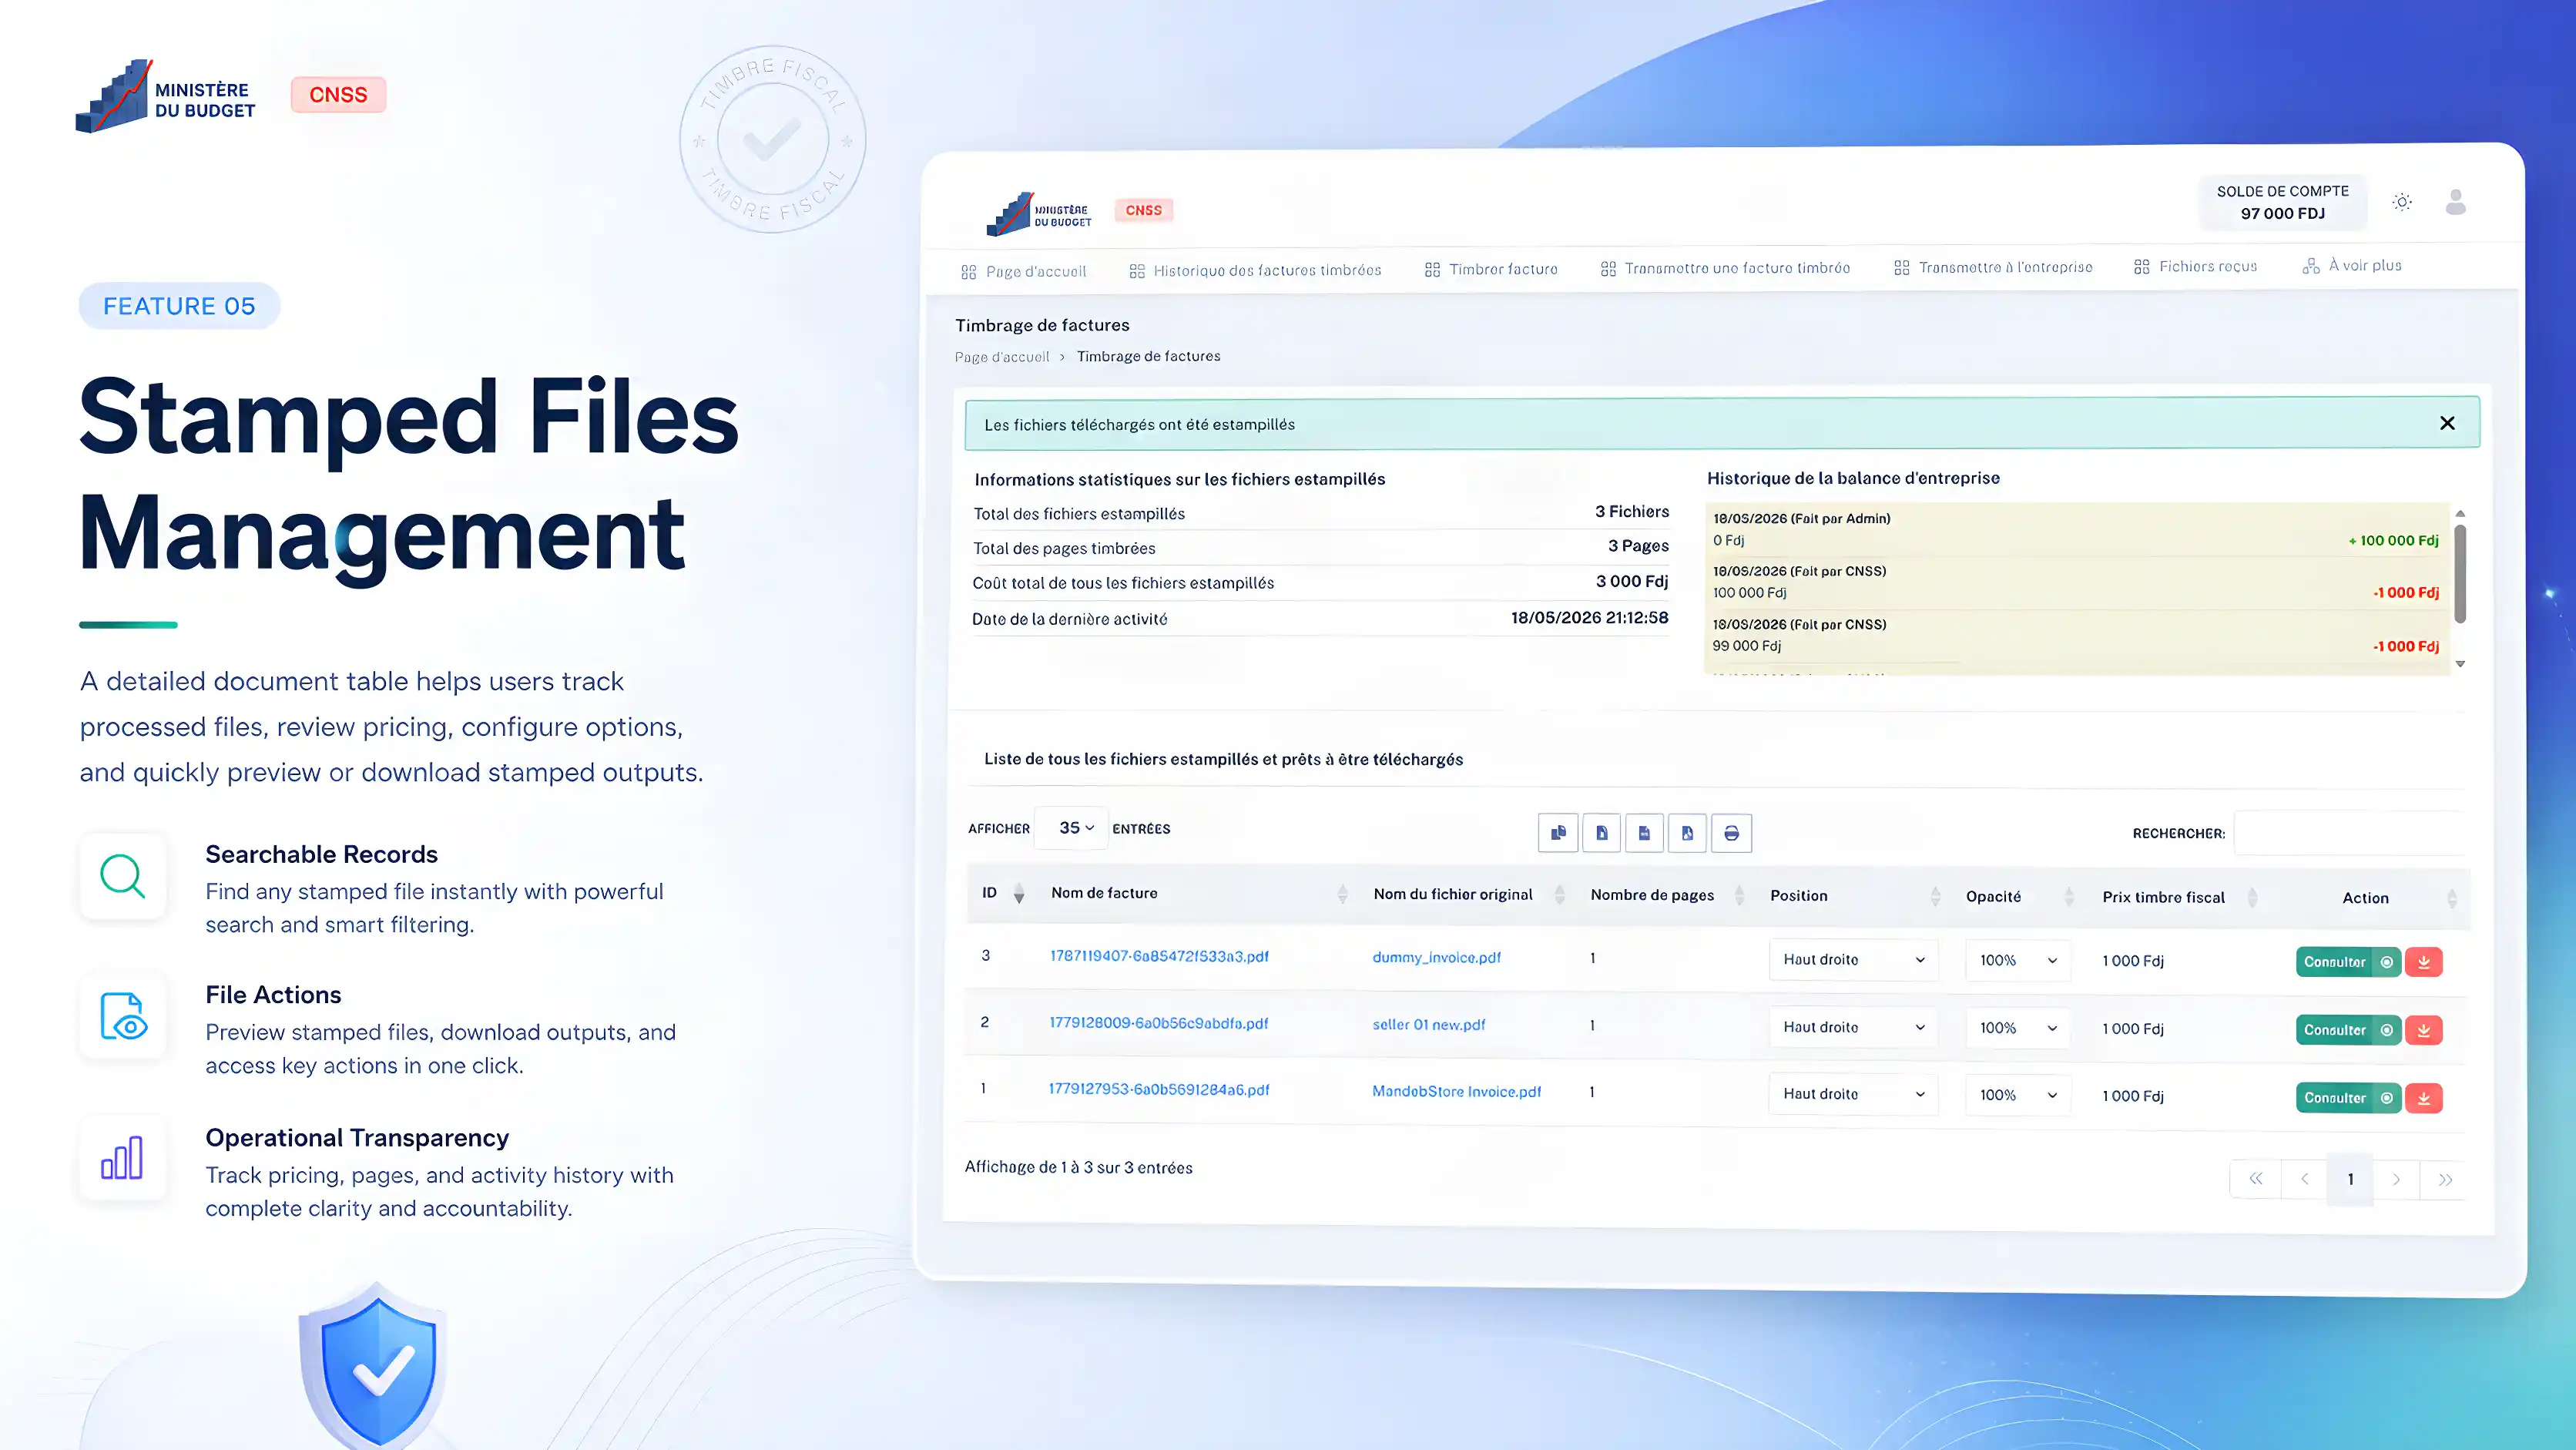Viewport: 2576px width, 1450px height.
Task: Click the Page d'accueil breadcrumb link
Action: coord(1002,357)
